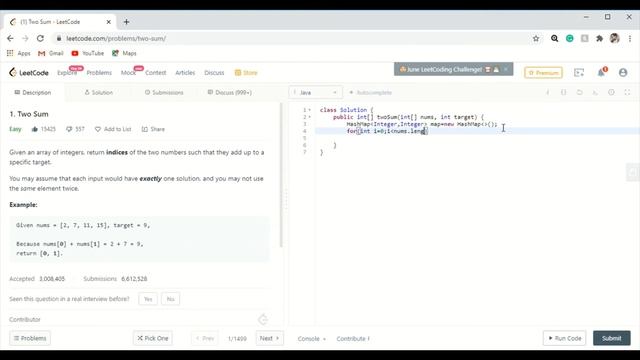Answer No to seen in interview
The image size is (640, 360).
point(171,299)
